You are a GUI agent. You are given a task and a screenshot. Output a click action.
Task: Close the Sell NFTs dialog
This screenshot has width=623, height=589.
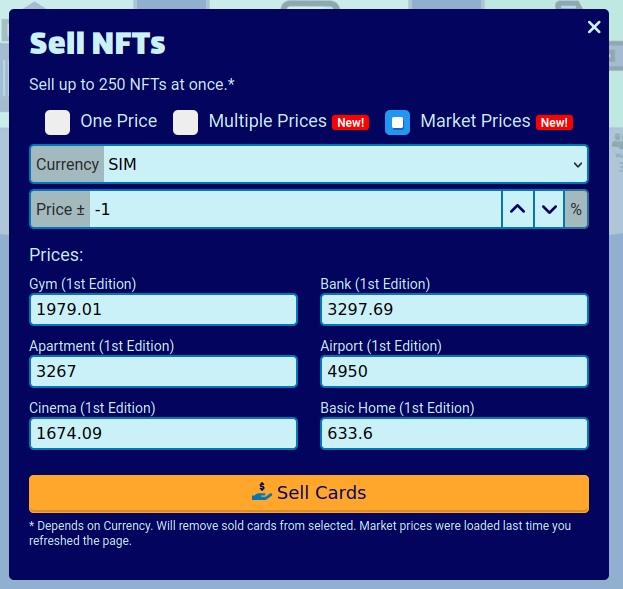(x=594, y=27)
